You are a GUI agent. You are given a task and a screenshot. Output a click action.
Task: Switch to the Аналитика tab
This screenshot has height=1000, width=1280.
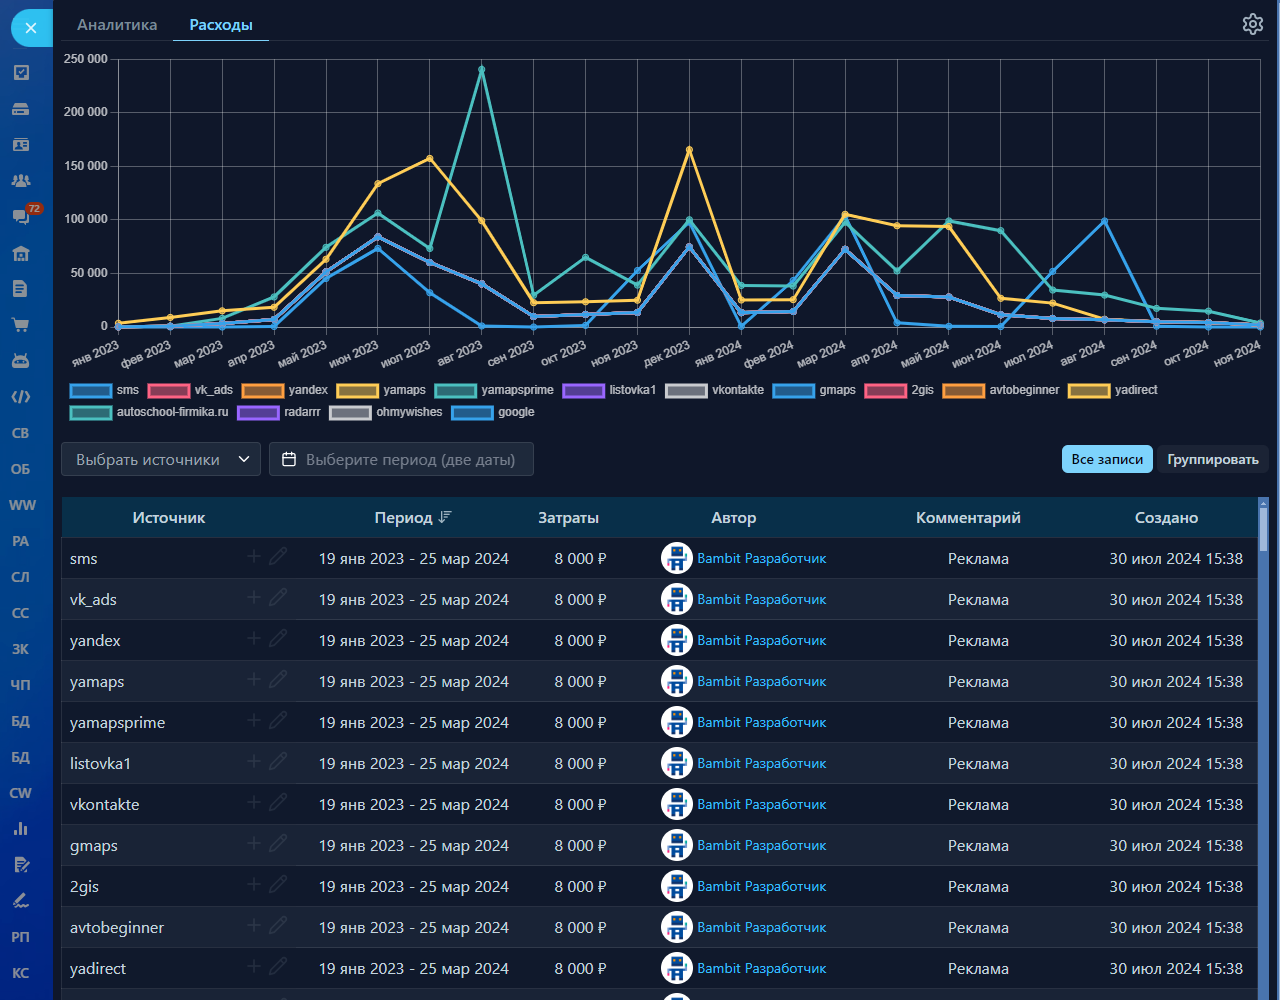[117, 24]
